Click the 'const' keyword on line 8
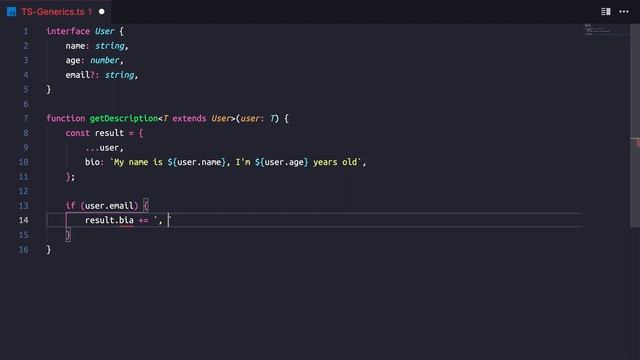The image size is (640, 360). pos(78,133)
